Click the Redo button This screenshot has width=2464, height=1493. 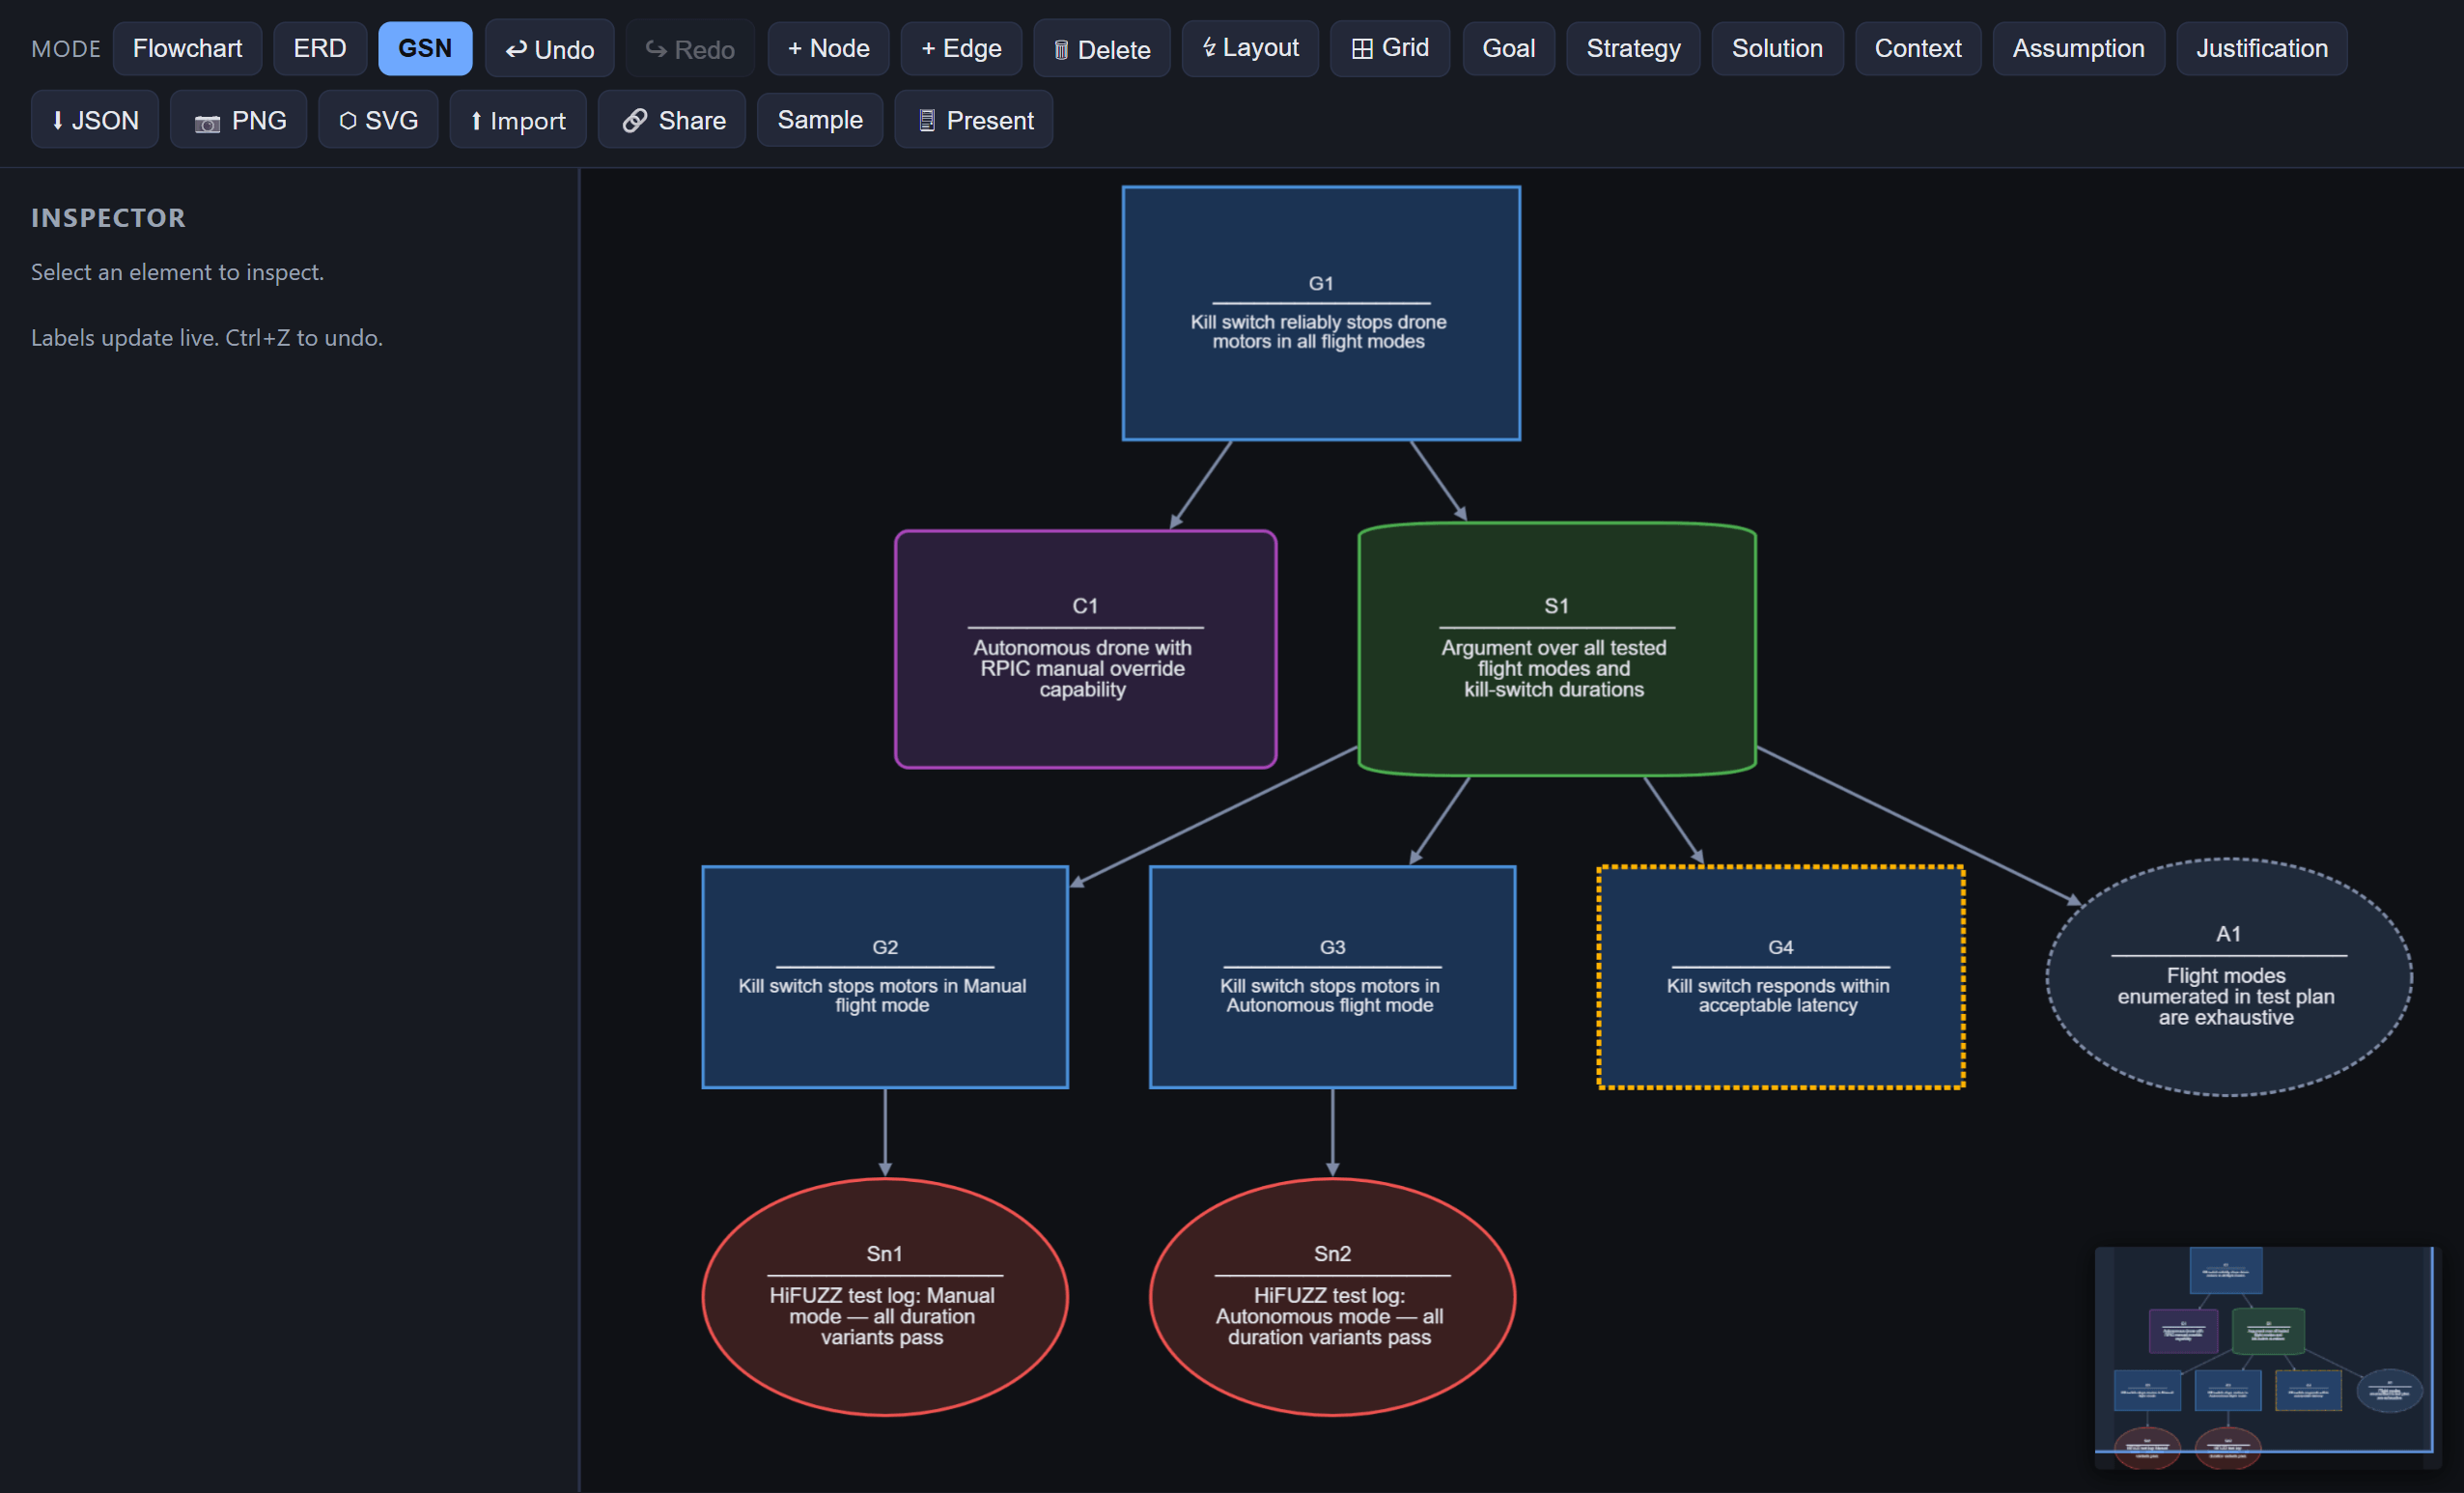click(x=690, y=48)
